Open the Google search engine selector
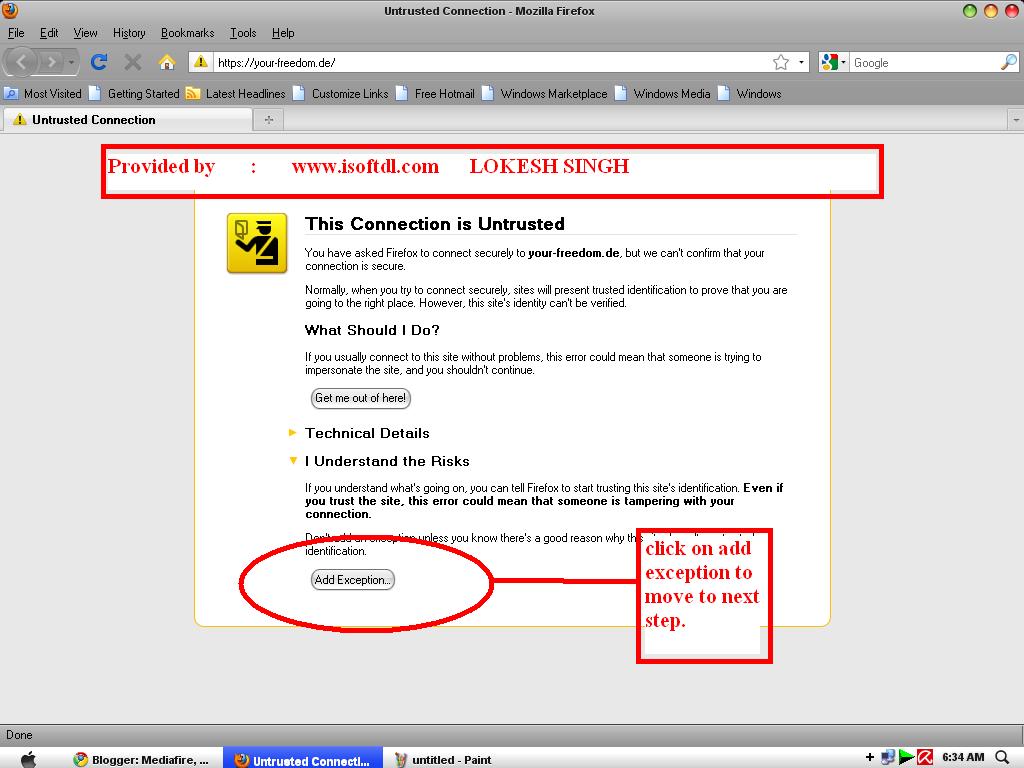 tap(833, 63)
